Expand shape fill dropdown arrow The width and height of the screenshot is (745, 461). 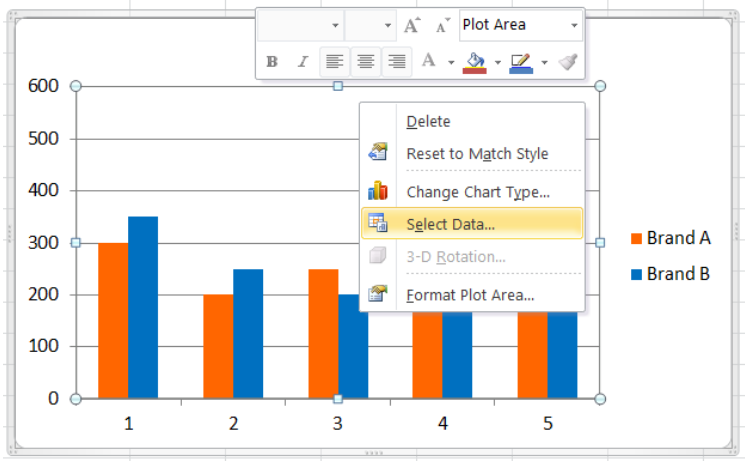pos(497,62)
